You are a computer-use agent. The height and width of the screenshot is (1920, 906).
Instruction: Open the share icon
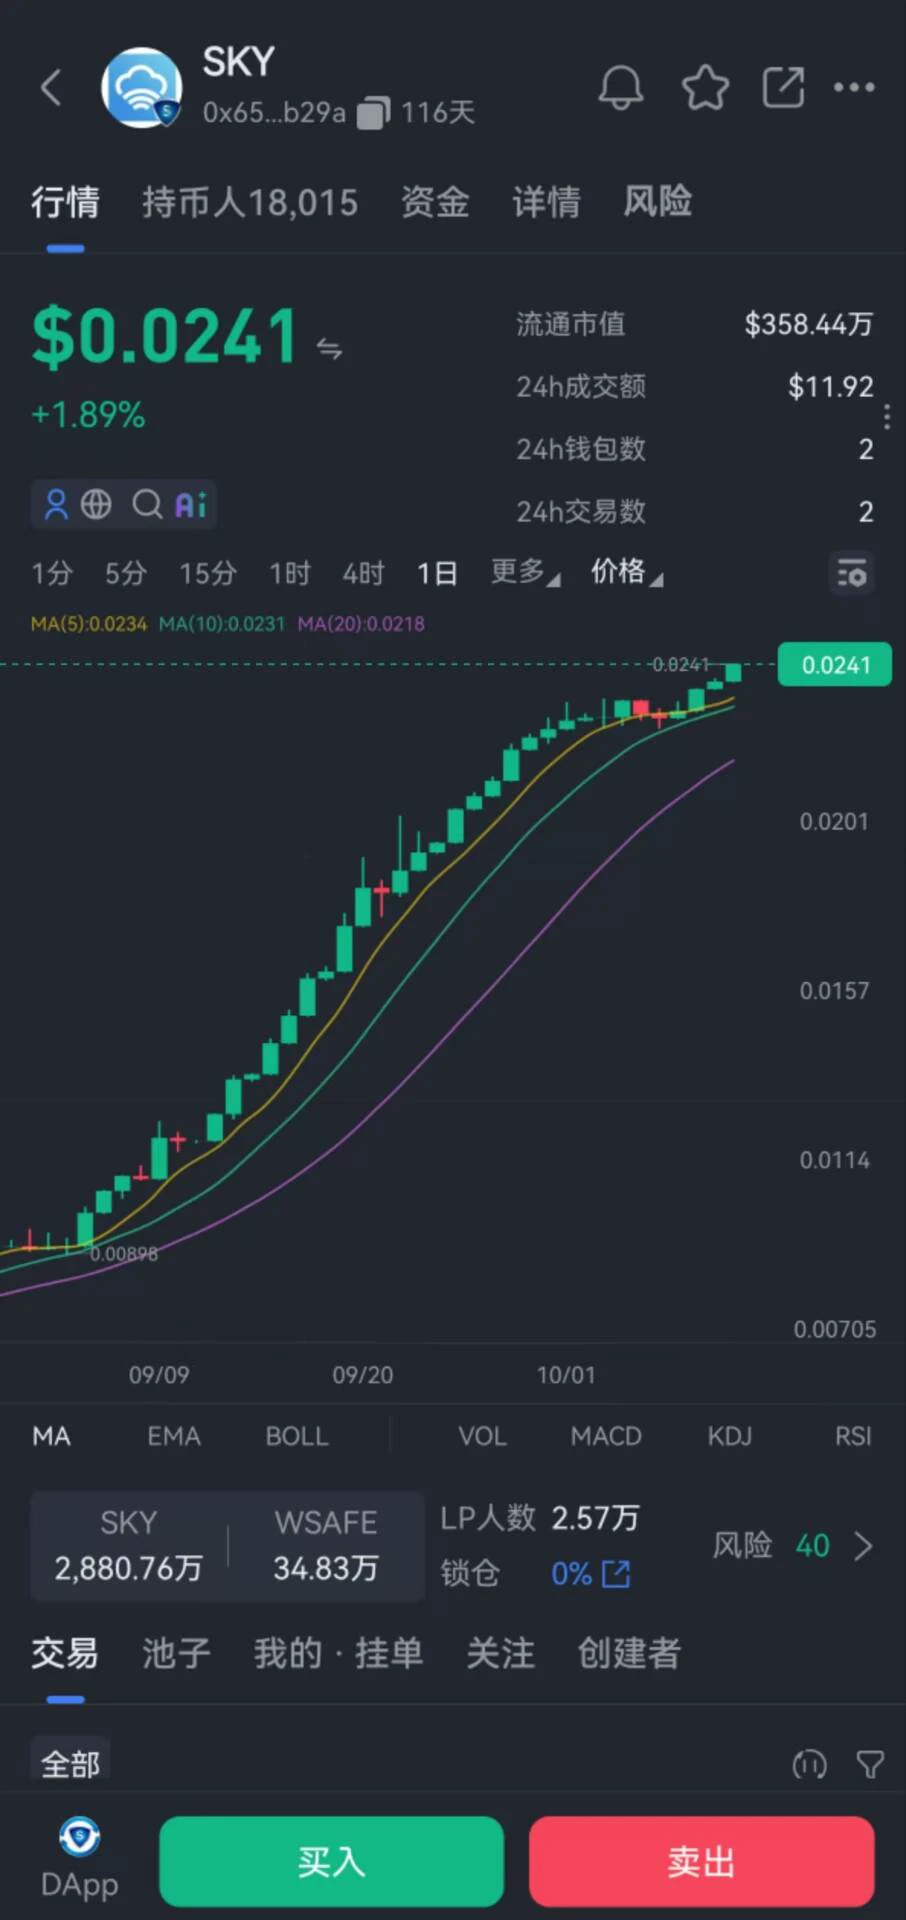tap(783, 88)
